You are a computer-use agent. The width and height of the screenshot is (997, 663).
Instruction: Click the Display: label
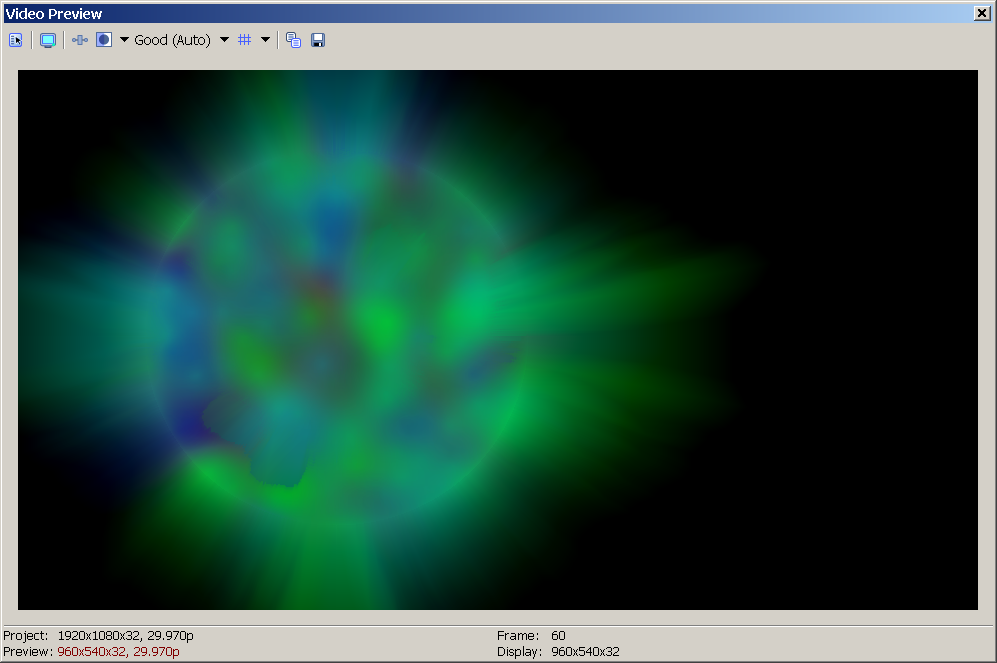coord(519,652)
